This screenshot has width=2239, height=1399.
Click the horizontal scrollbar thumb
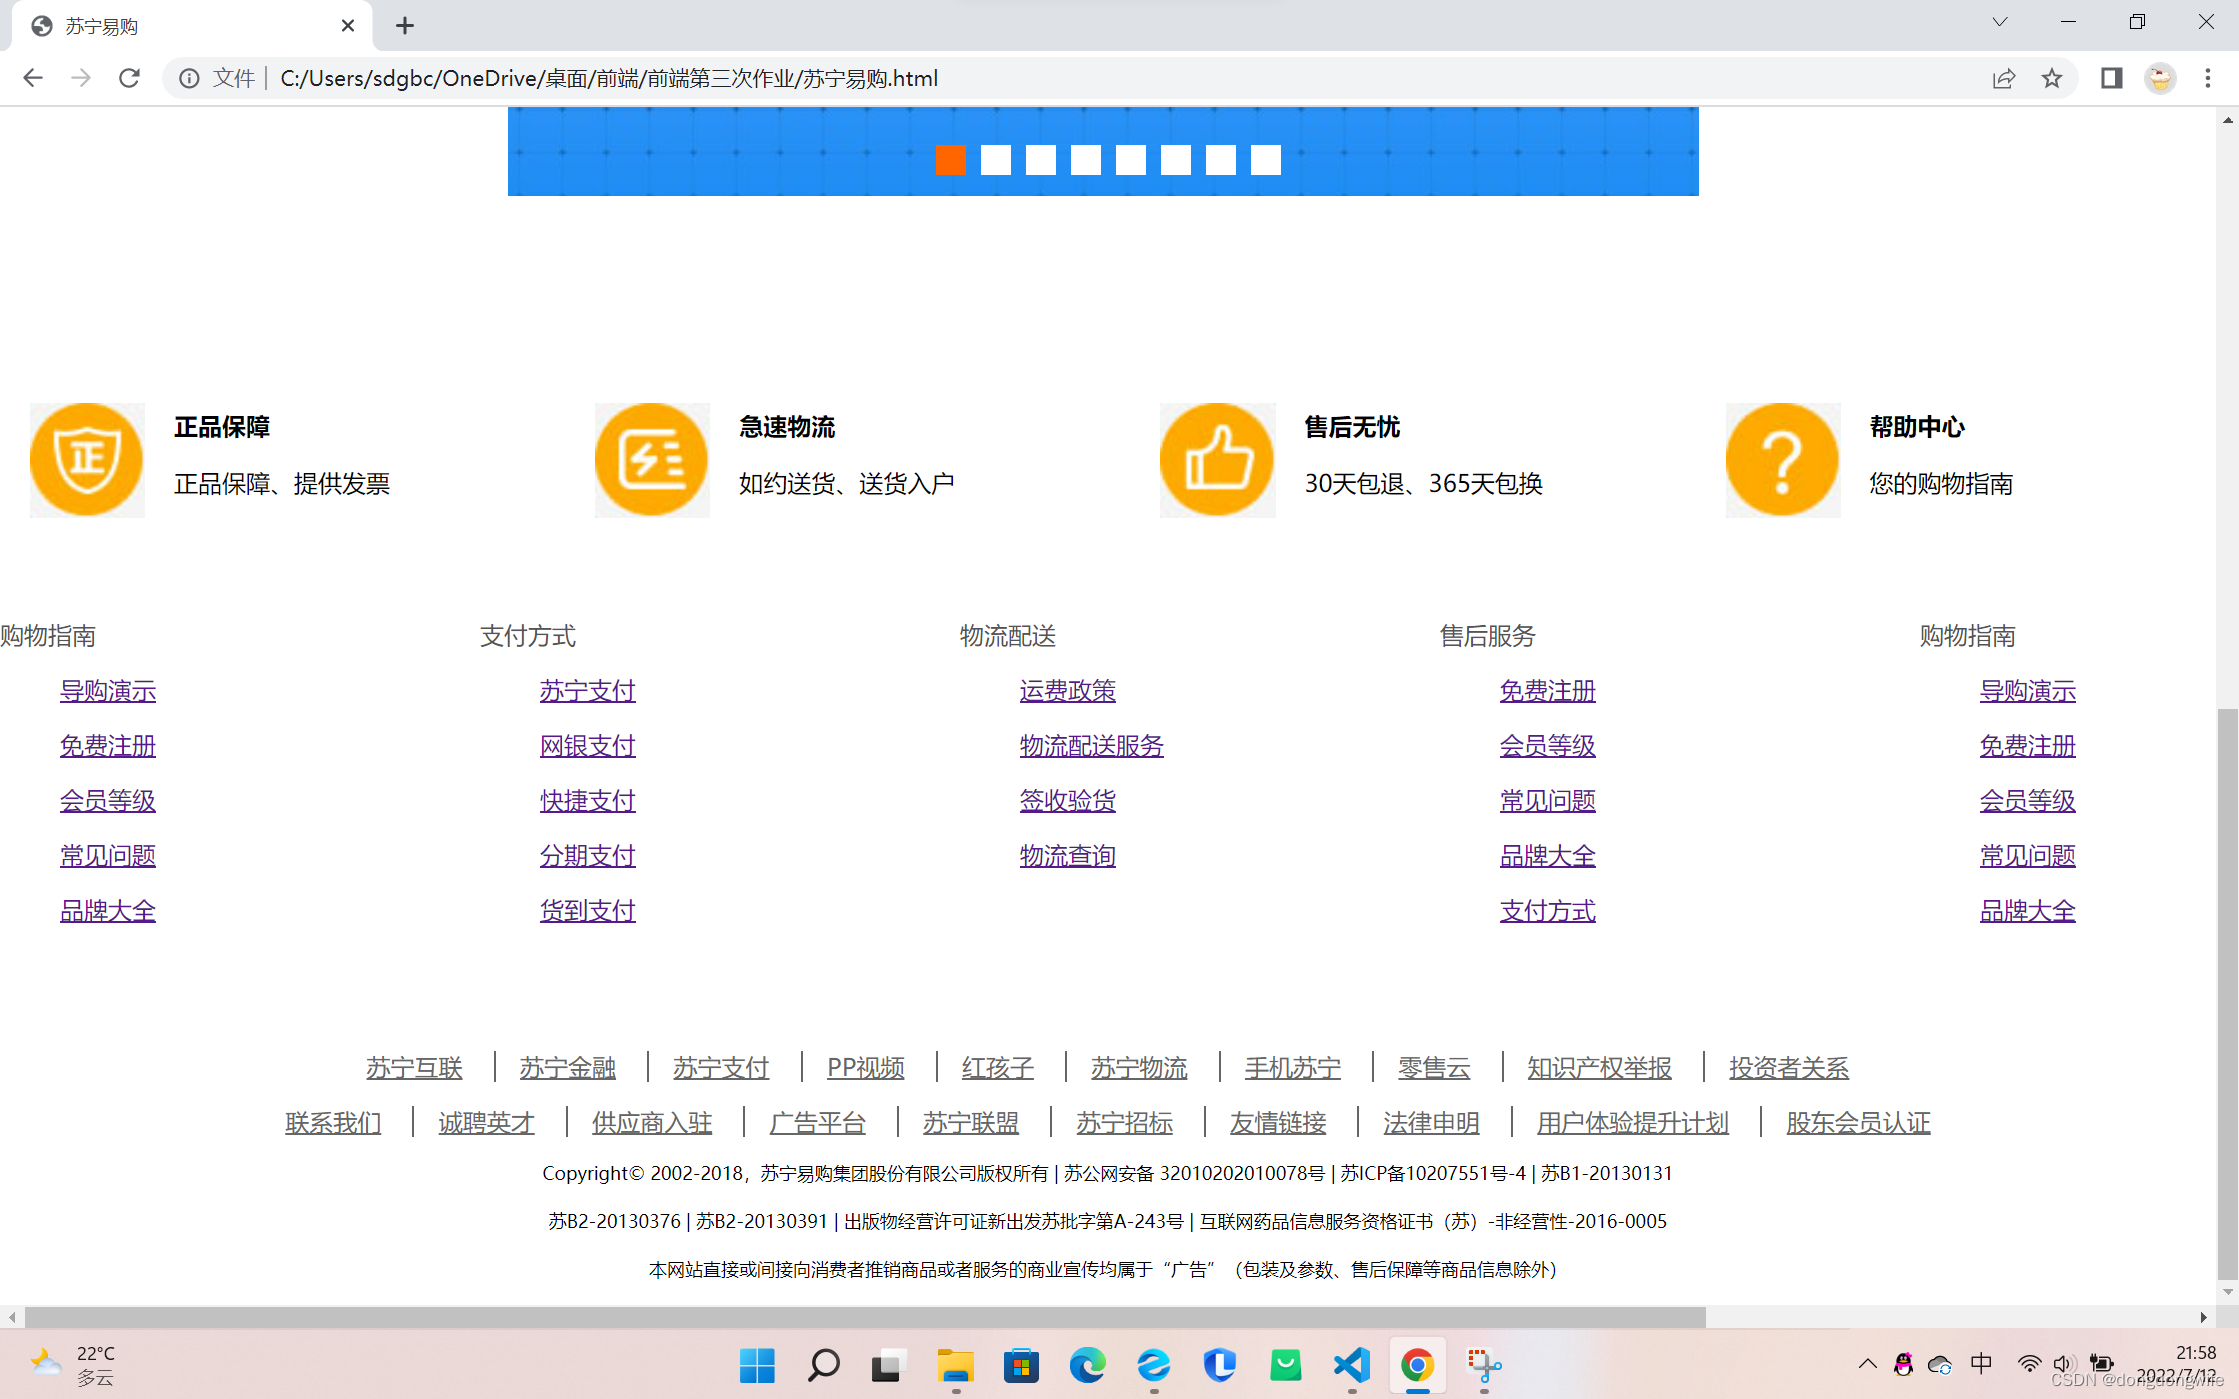click(865, 1317)
